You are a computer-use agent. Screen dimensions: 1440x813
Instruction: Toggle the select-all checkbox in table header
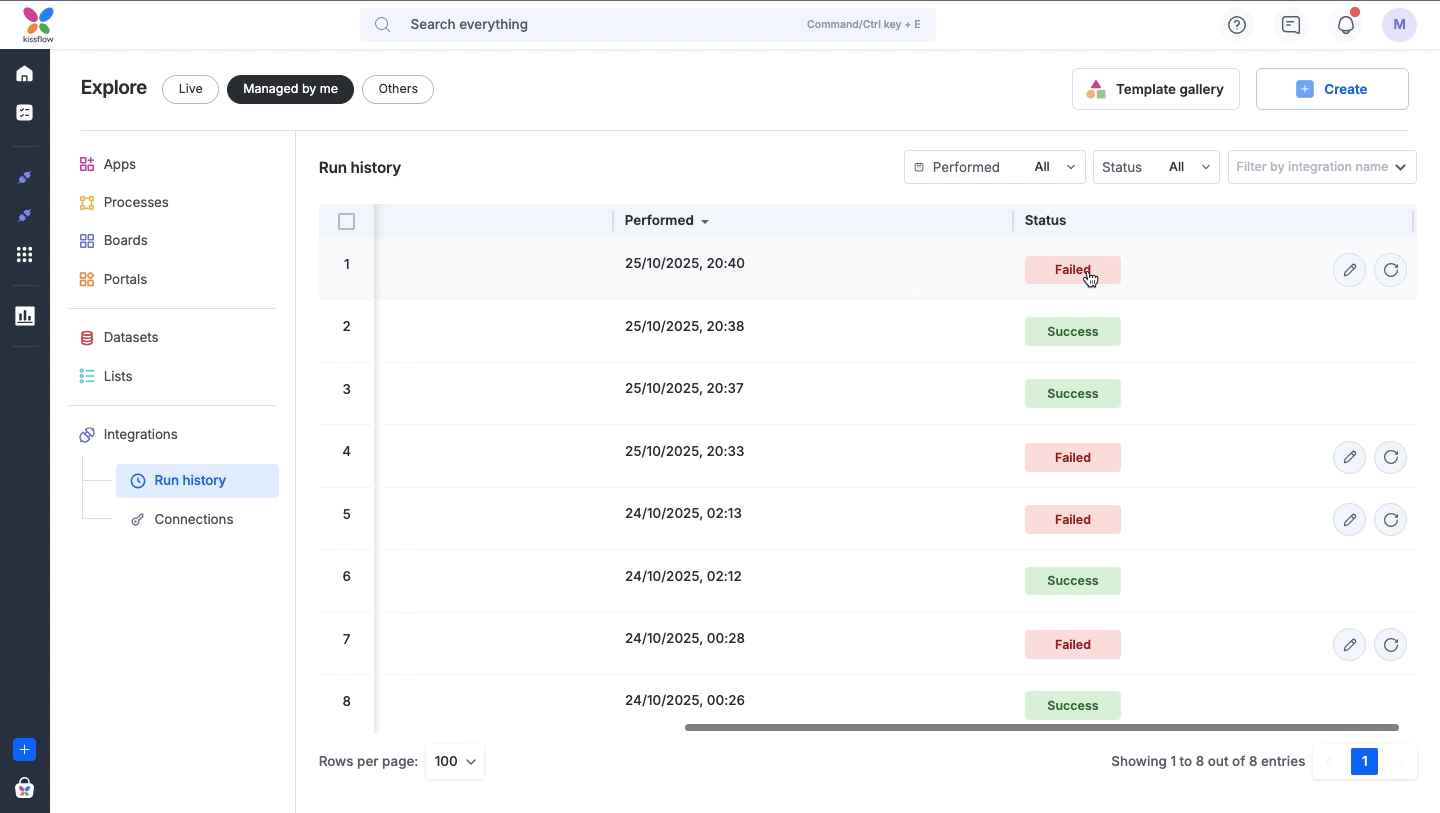(x=347, y=221)
